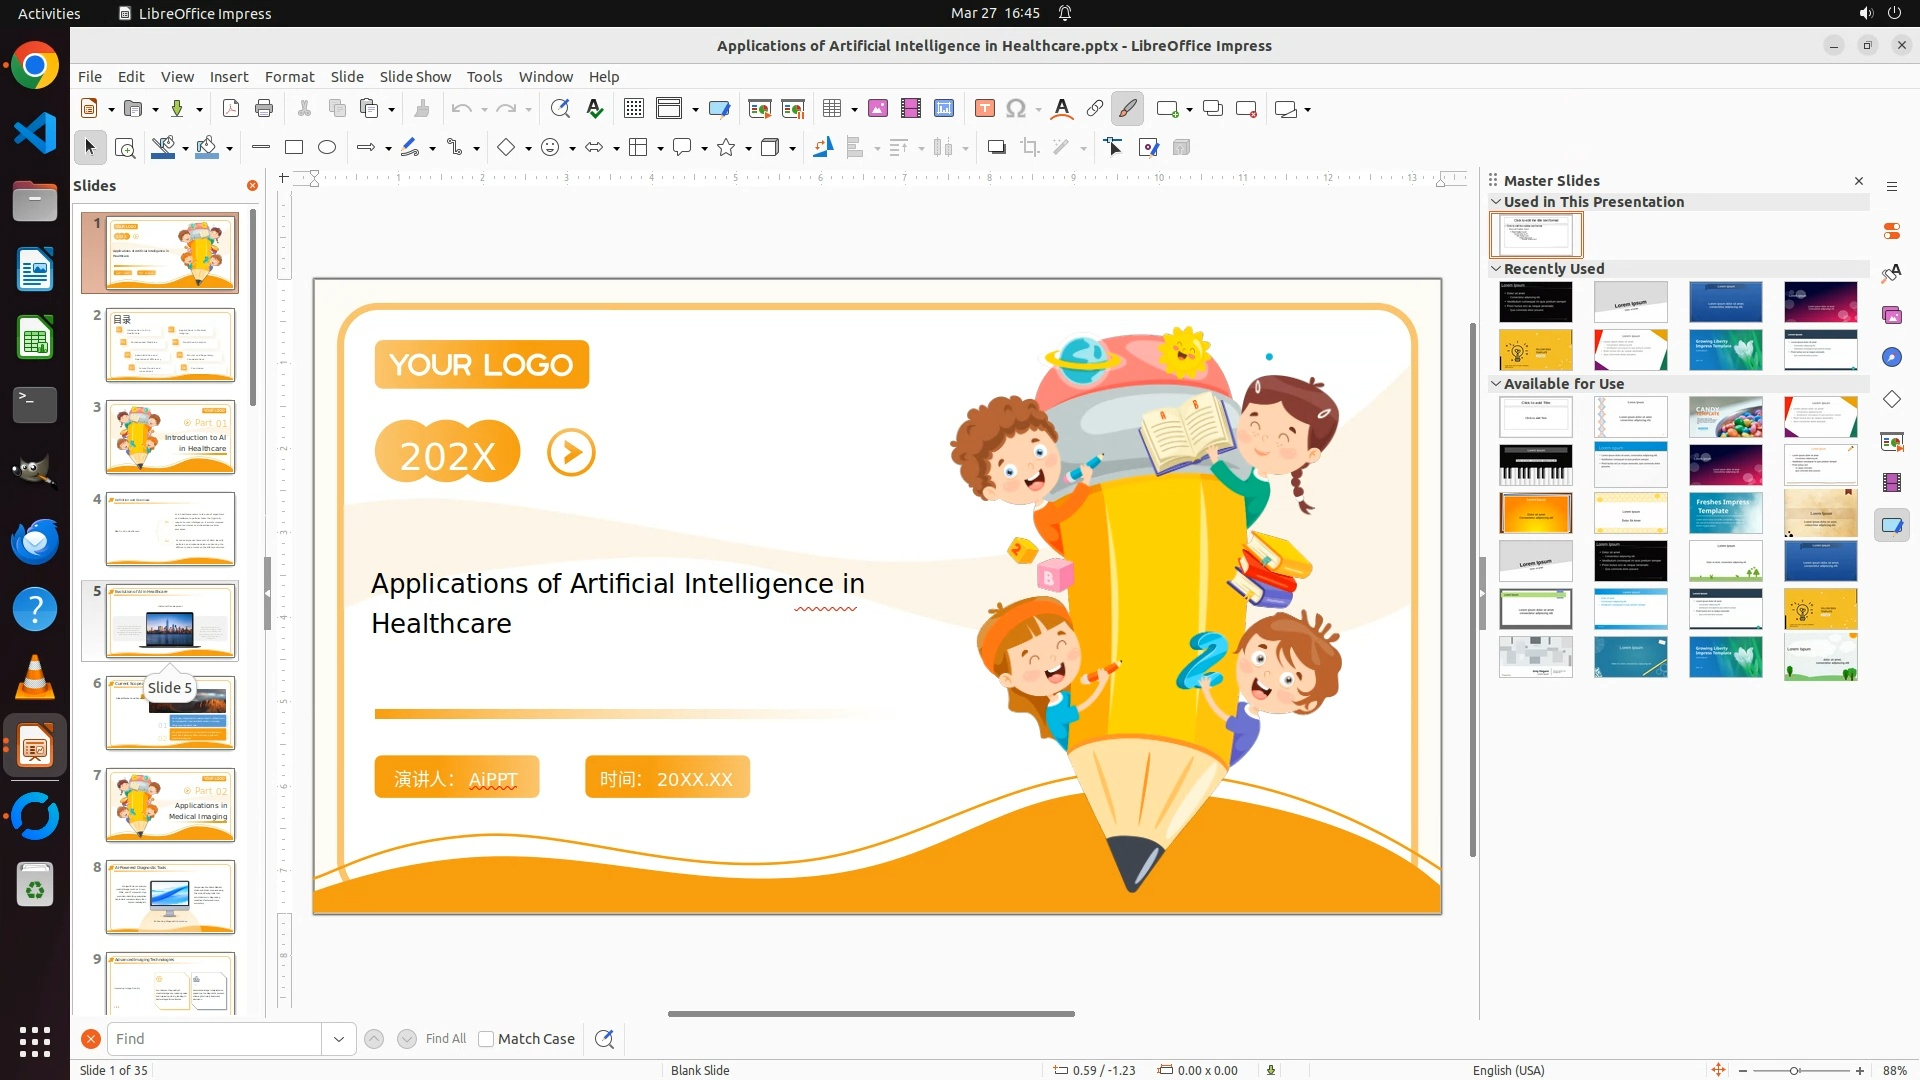Select slide 7 thumbnail in Slides panel
Viewport: 1920px width, 1080px height.
[170, 805]
